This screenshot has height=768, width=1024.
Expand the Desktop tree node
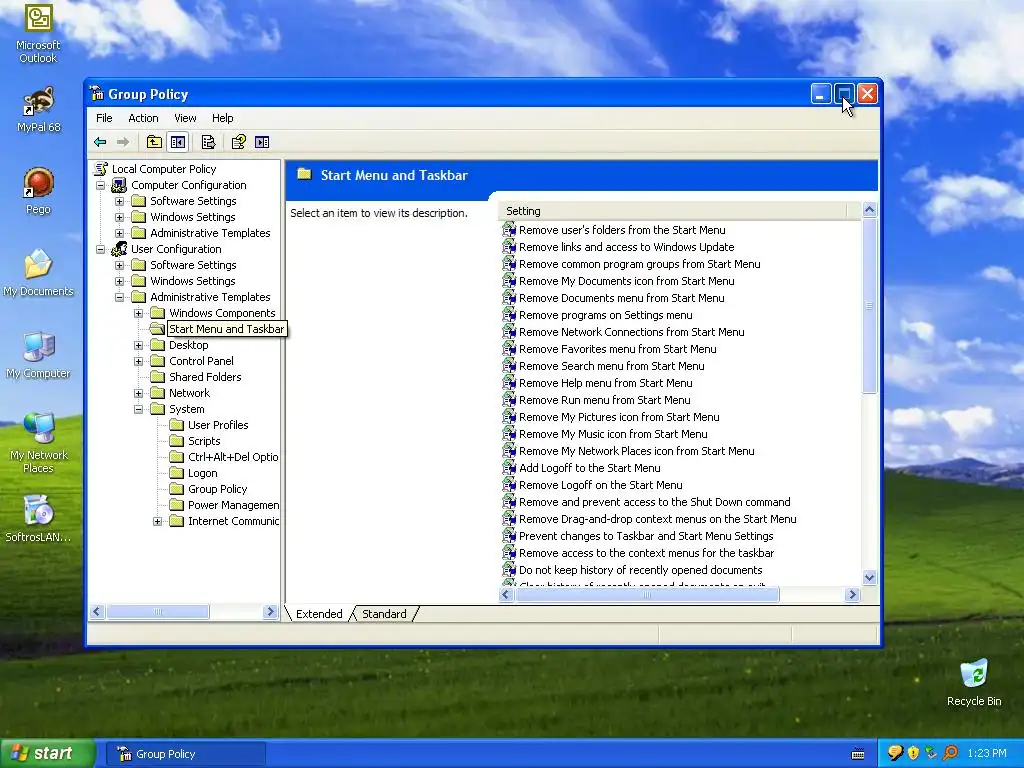[138, 345]
